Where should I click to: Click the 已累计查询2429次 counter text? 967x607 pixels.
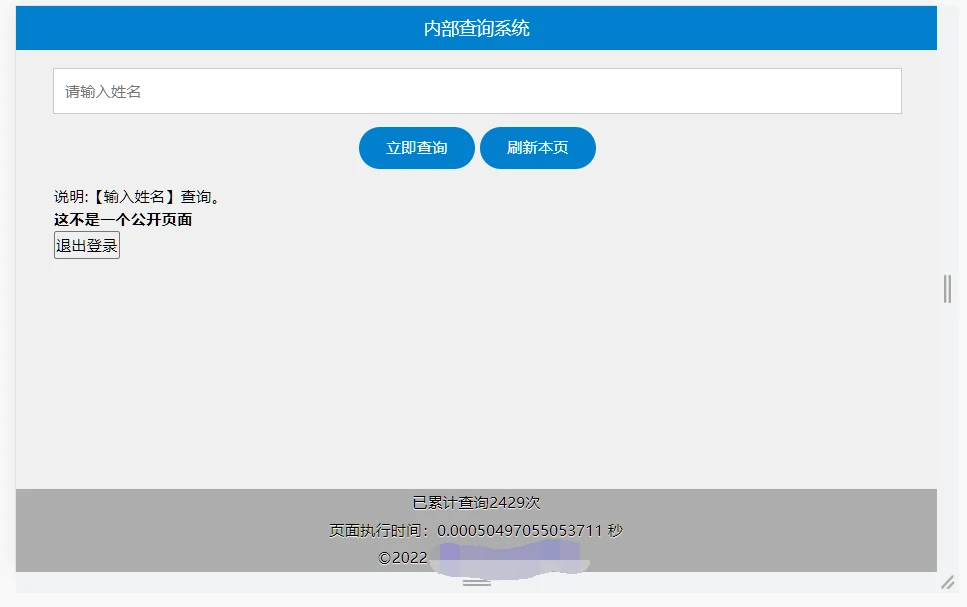(476, 502)
